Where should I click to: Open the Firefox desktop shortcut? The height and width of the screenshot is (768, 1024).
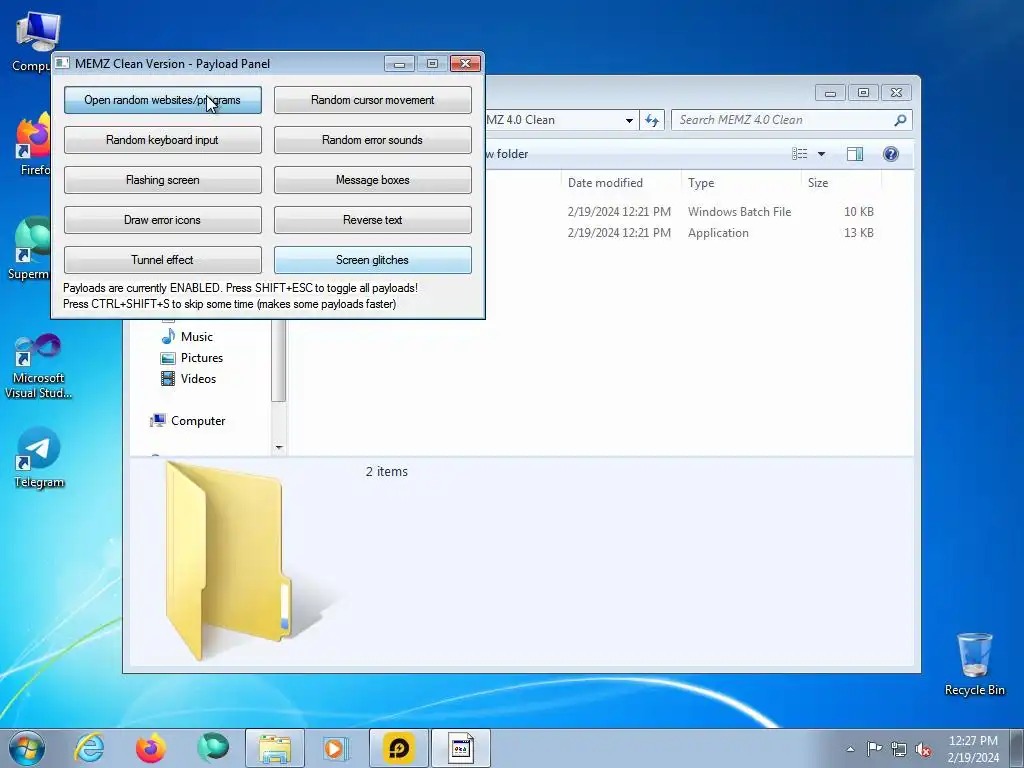click(x=33, y=144)
